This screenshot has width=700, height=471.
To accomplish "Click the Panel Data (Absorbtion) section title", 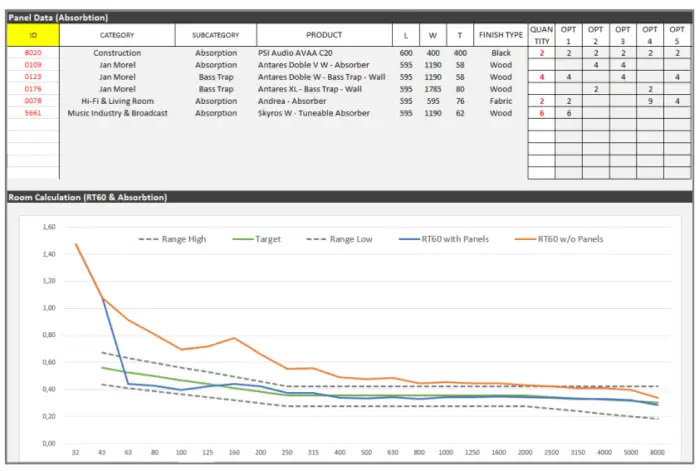I will click(x=58, y=17).
